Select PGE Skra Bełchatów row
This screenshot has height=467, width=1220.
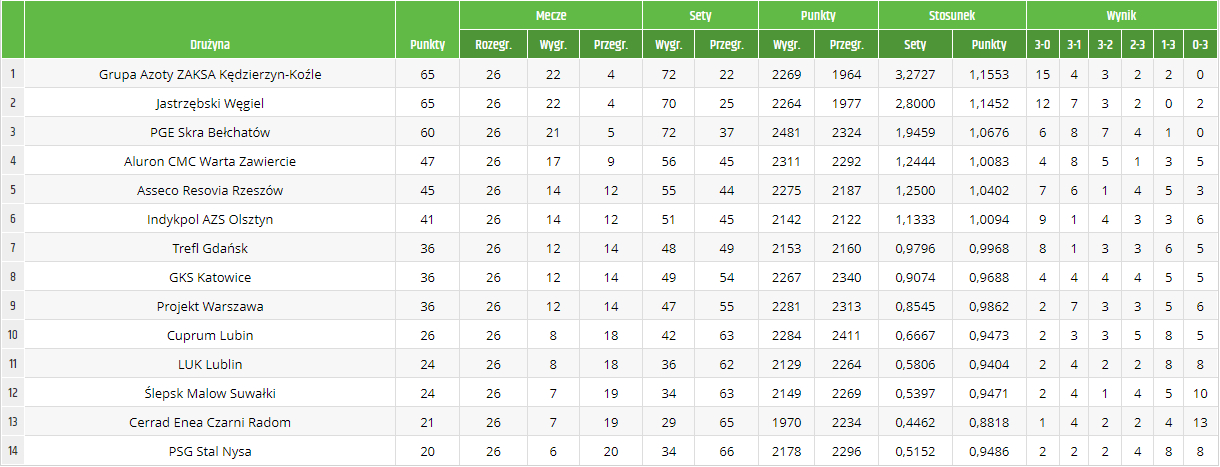610,132
